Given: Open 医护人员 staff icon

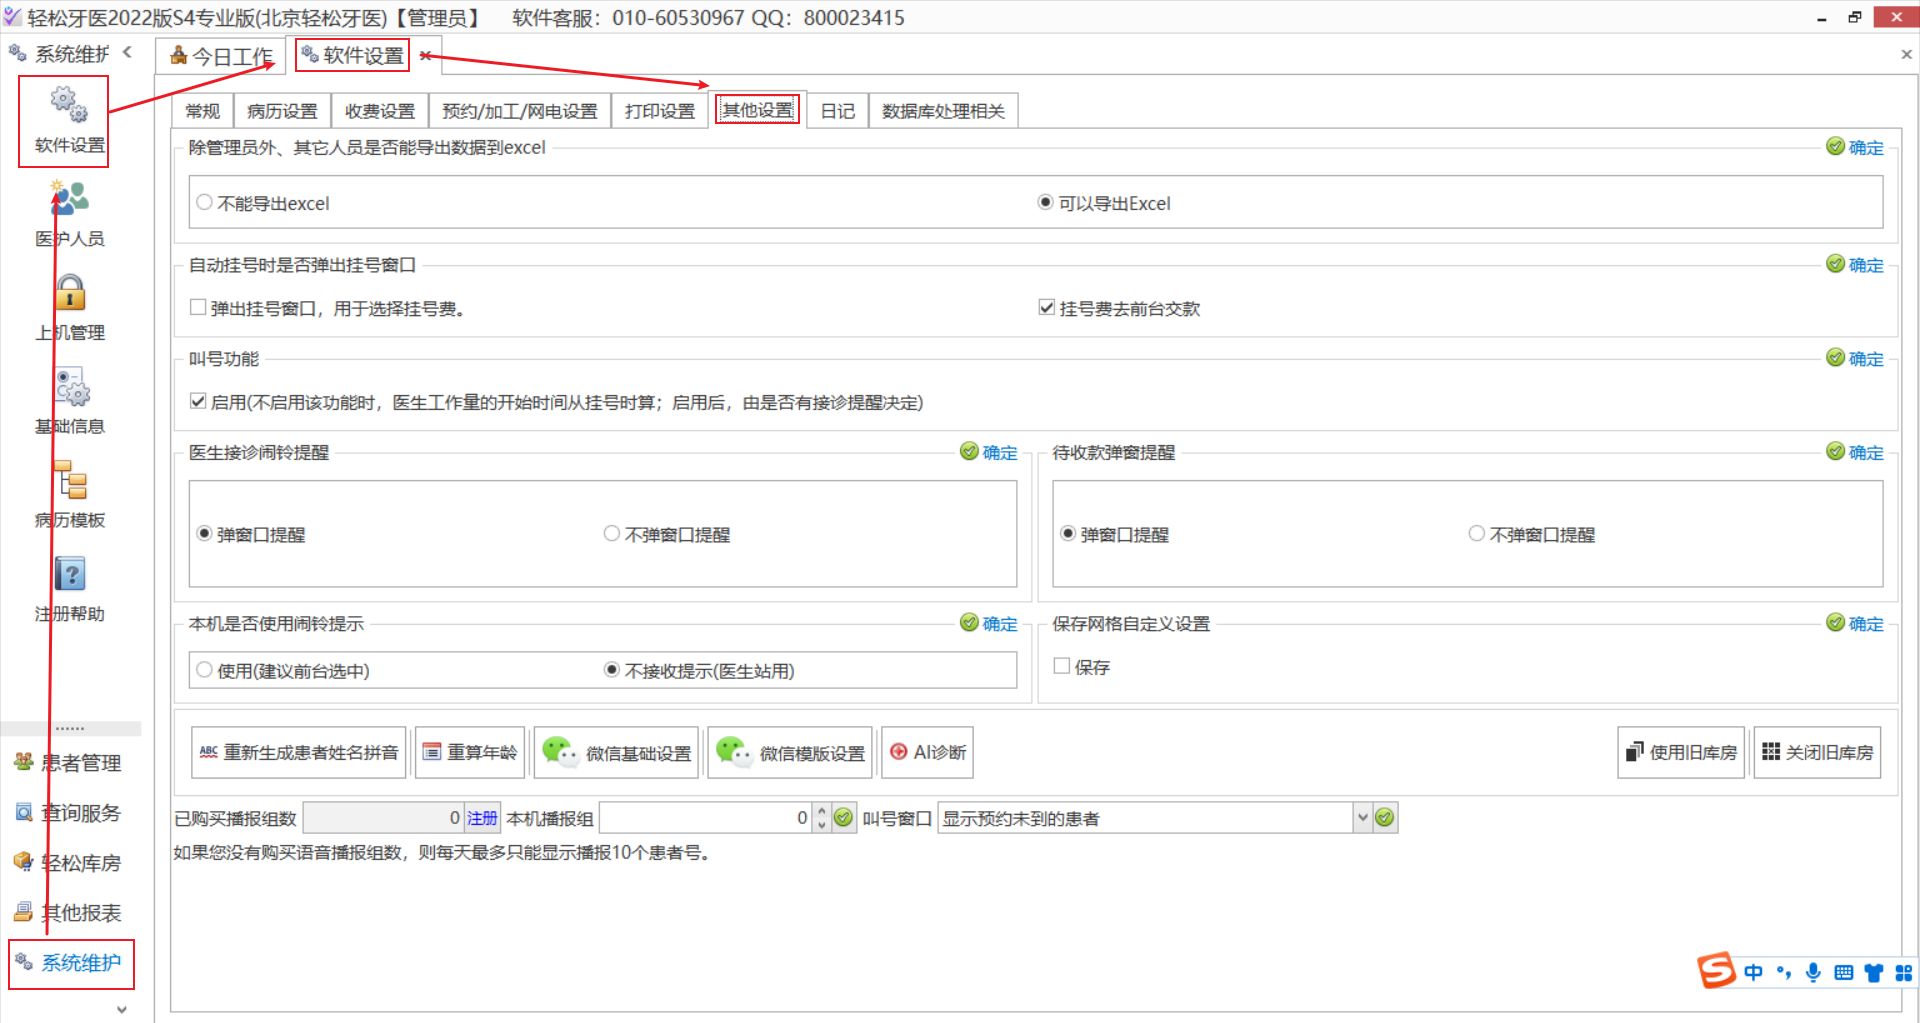Looking at the screenshot, I should click(x=69, y=198).
